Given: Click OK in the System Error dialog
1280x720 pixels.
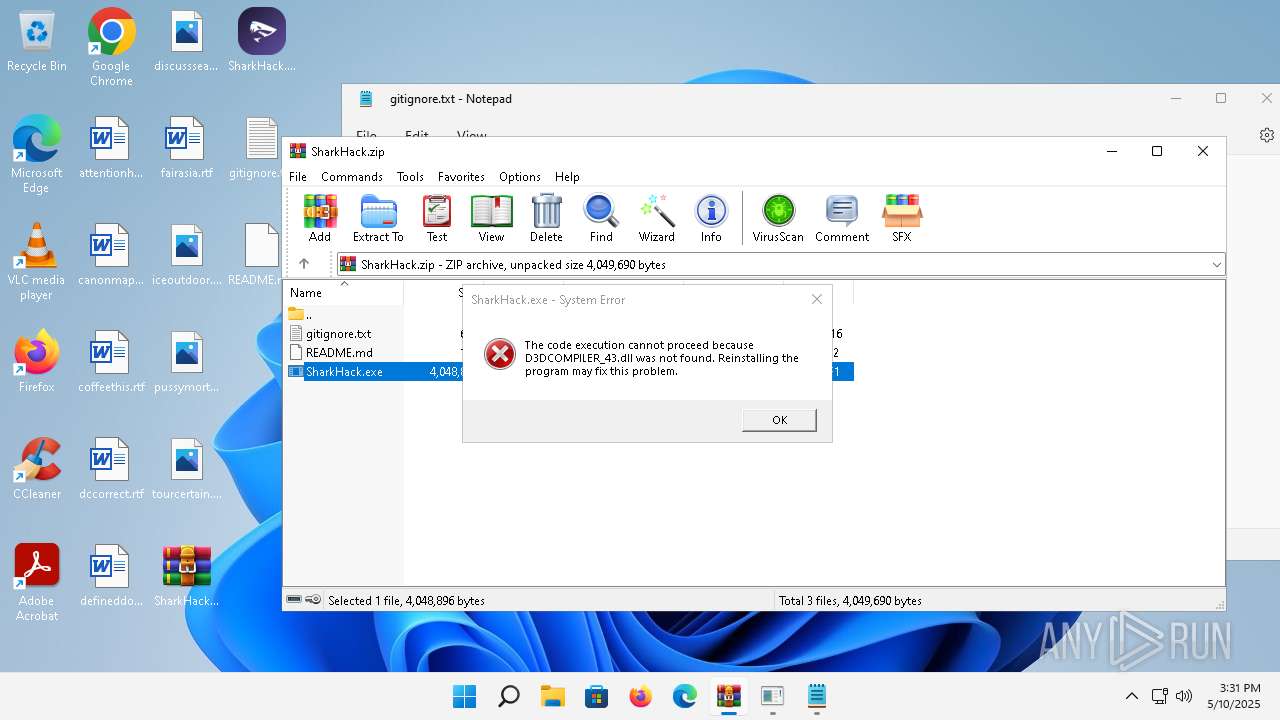Looking at the screenshot, I should 779,420.
